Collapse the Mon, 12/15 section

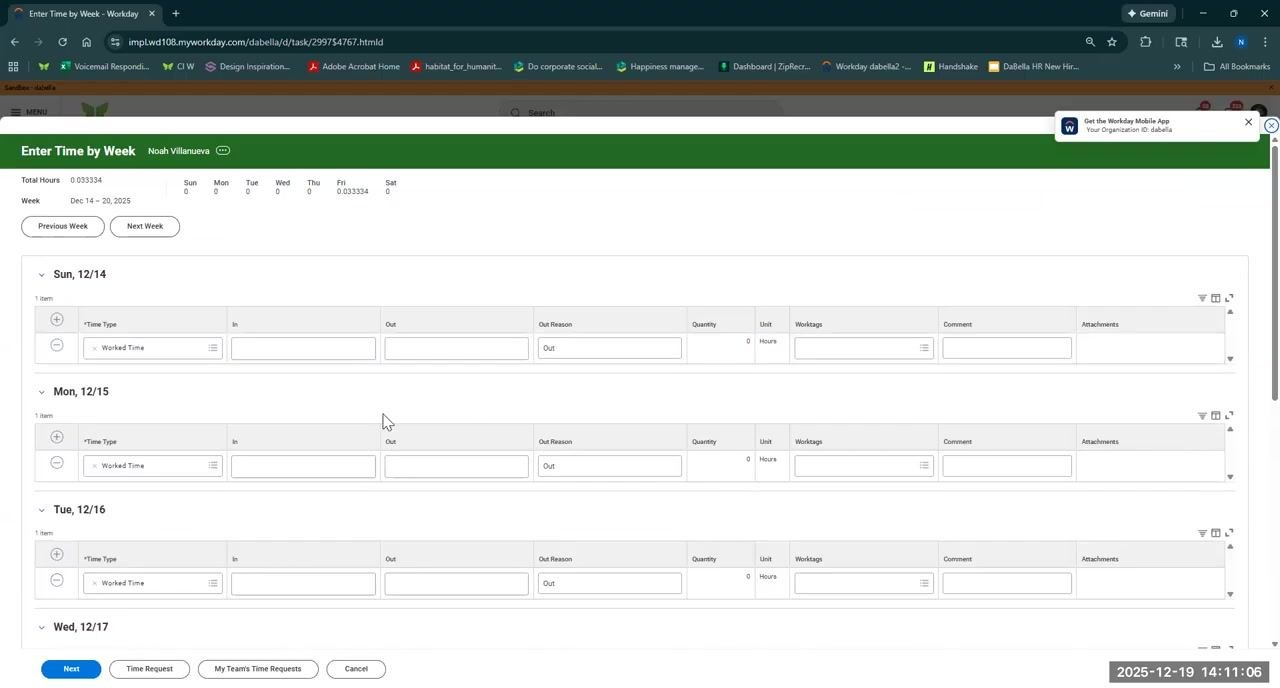41,392
